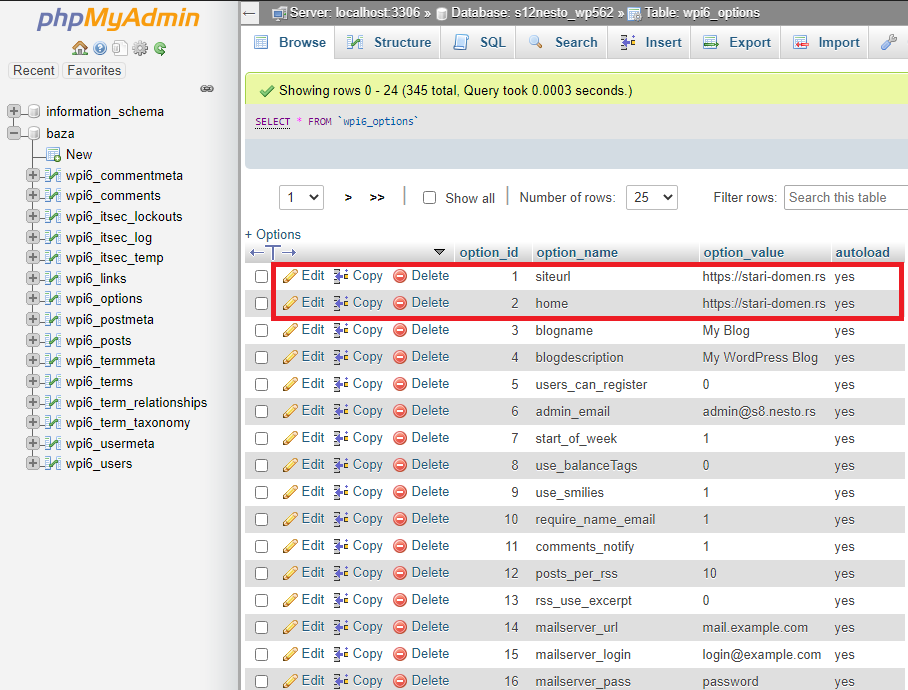Click the documents icon beside the gear
908x690 pixels.
[x=120, y=48]
